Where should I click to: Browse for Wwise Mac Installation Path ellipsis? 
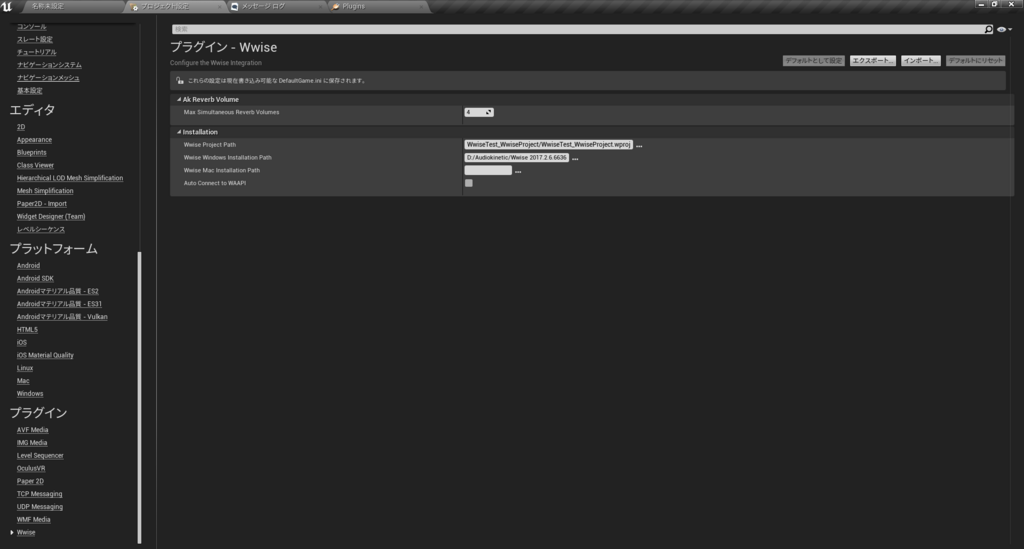pyautogui.click(x=518, y=171)
